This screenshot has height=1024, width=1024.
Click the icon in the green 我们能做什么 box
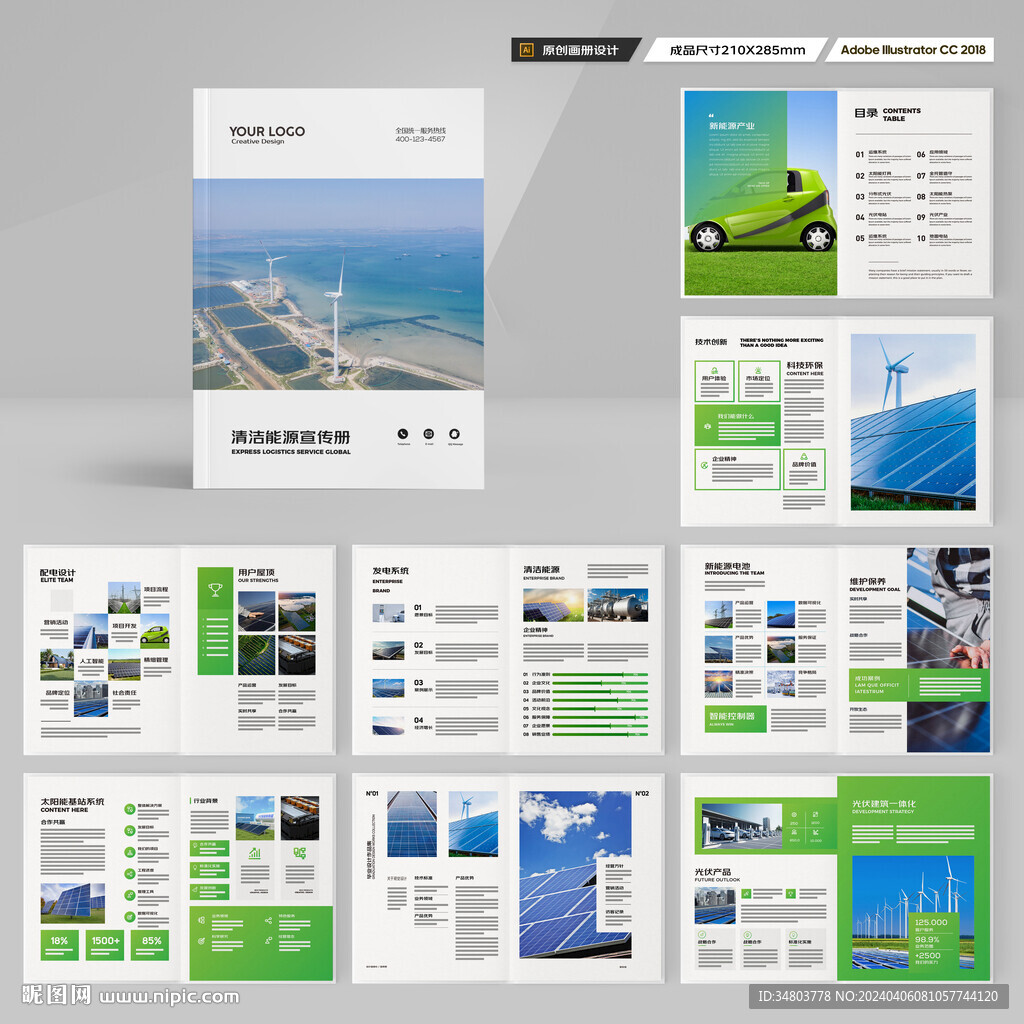[x=707, y=426]
